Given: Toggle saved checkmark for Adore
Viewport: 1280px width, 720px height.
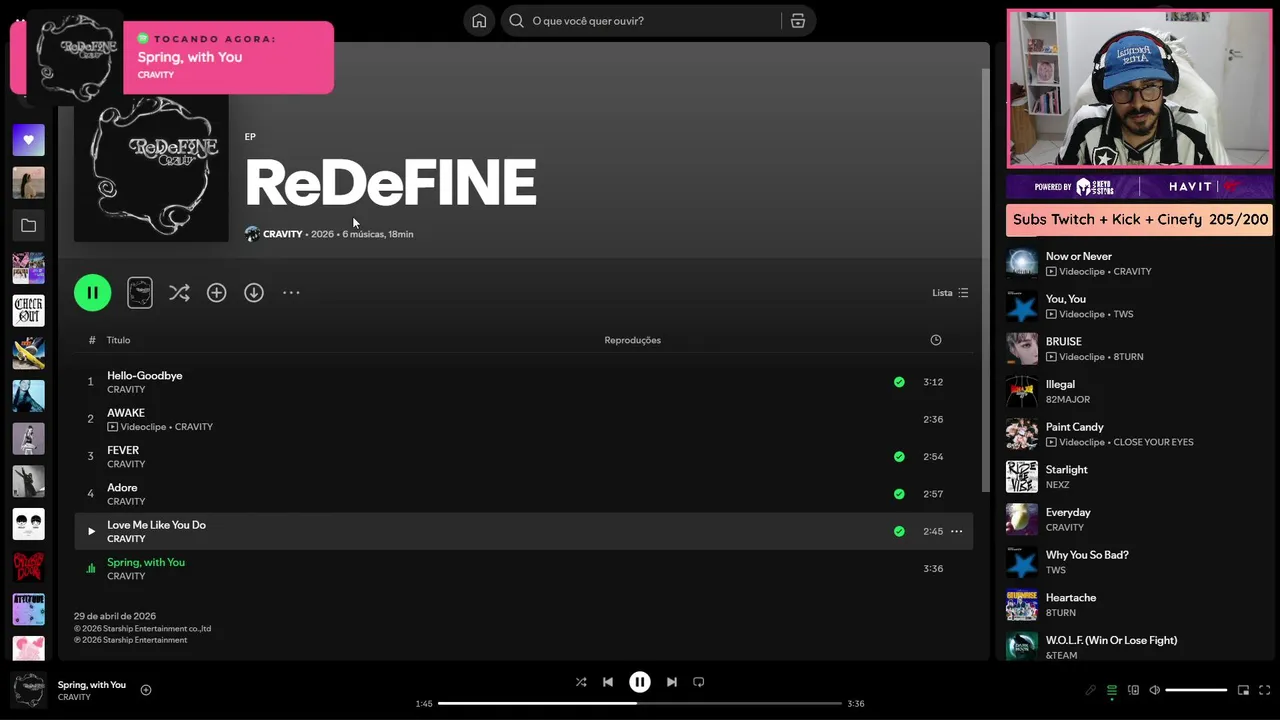Looking at the screenshot, I should click(x=899, y=494).
